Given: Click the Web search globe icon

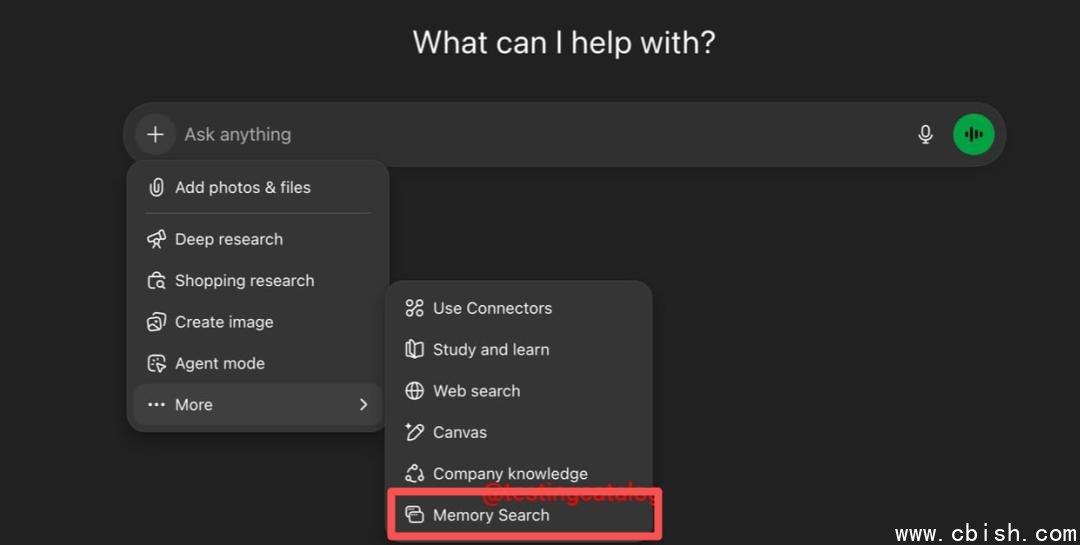Looking at the screenshot, I should pos(414,391).
